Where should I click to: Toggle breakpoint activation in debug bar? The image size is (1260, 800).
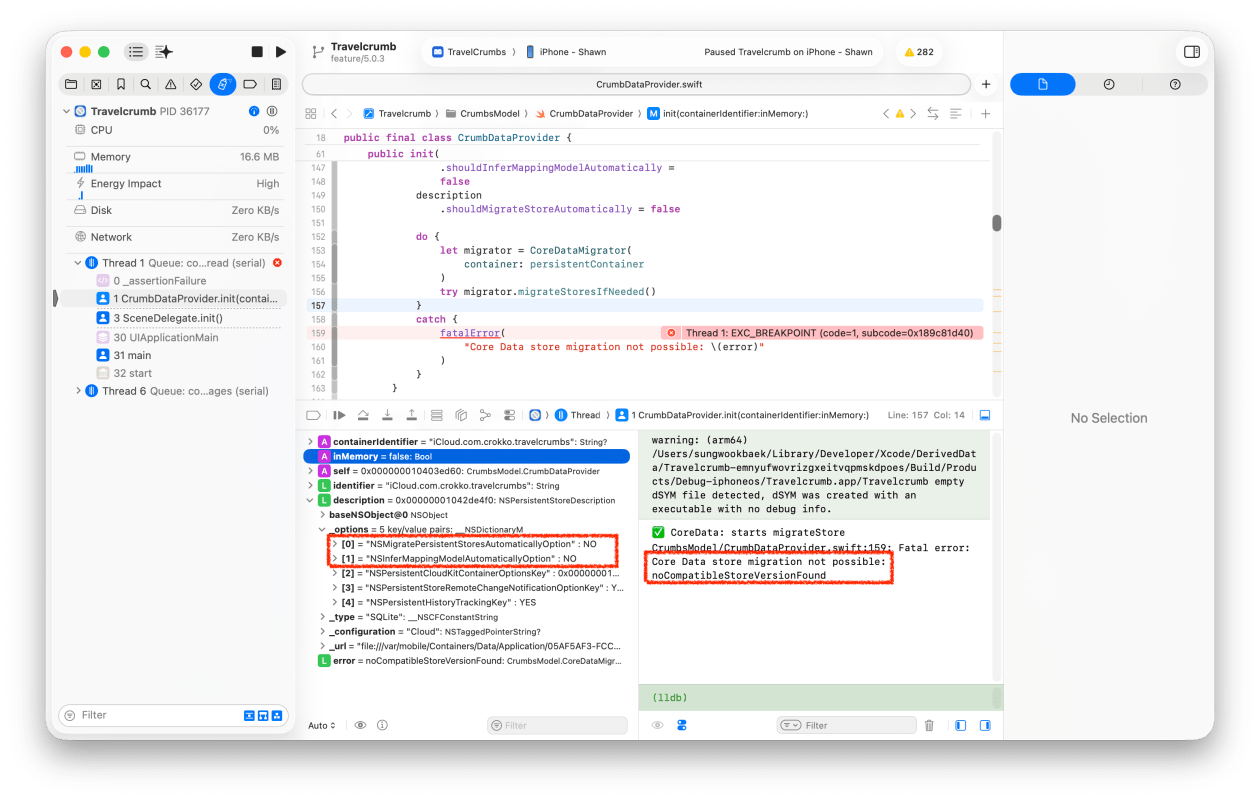click(x=313, y=415)
